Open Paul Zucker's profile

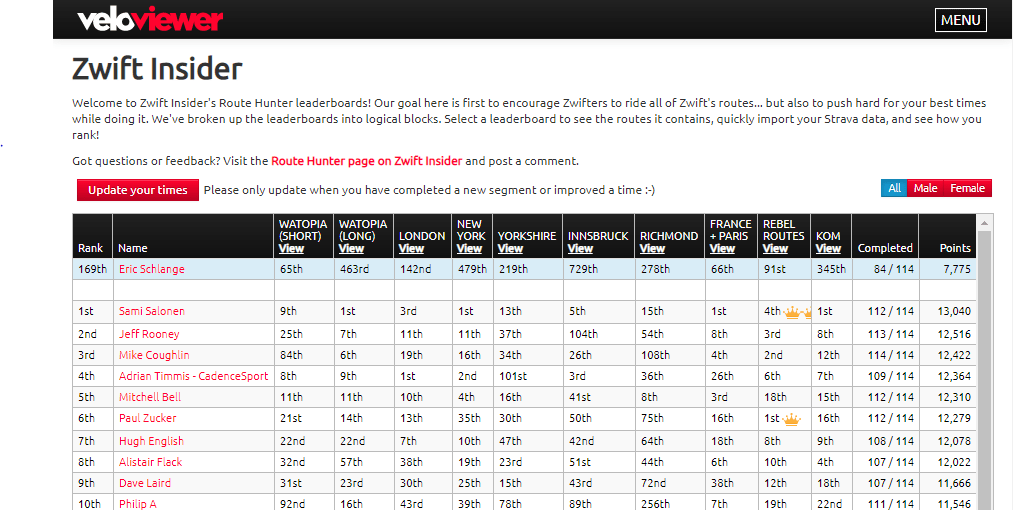[x=147, y=418]
